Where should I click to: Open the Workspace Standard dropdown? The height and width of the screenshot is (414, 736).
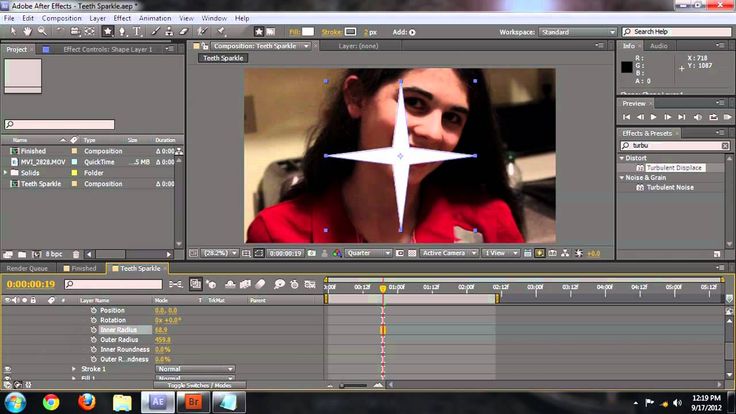pyautogui.click(x=577, y=32)
